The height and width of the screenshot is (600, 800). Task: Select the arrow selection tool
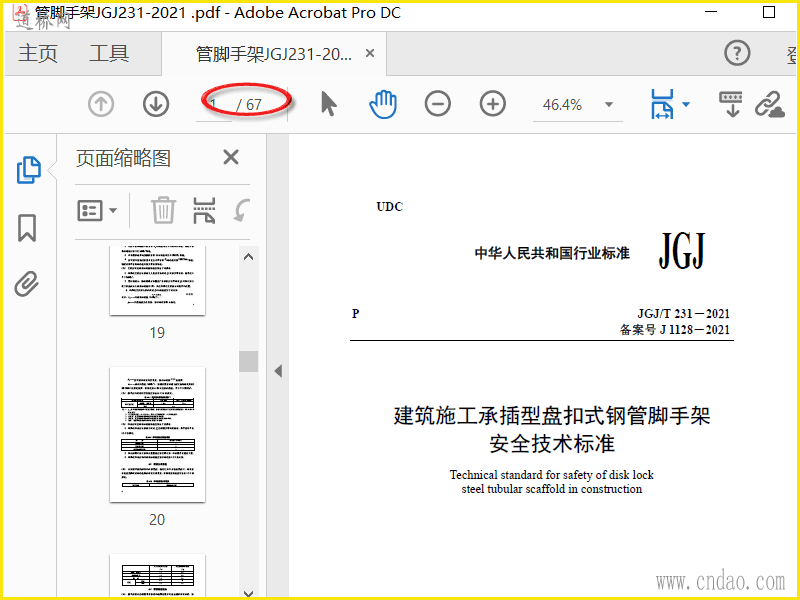(x=329, y=104)
